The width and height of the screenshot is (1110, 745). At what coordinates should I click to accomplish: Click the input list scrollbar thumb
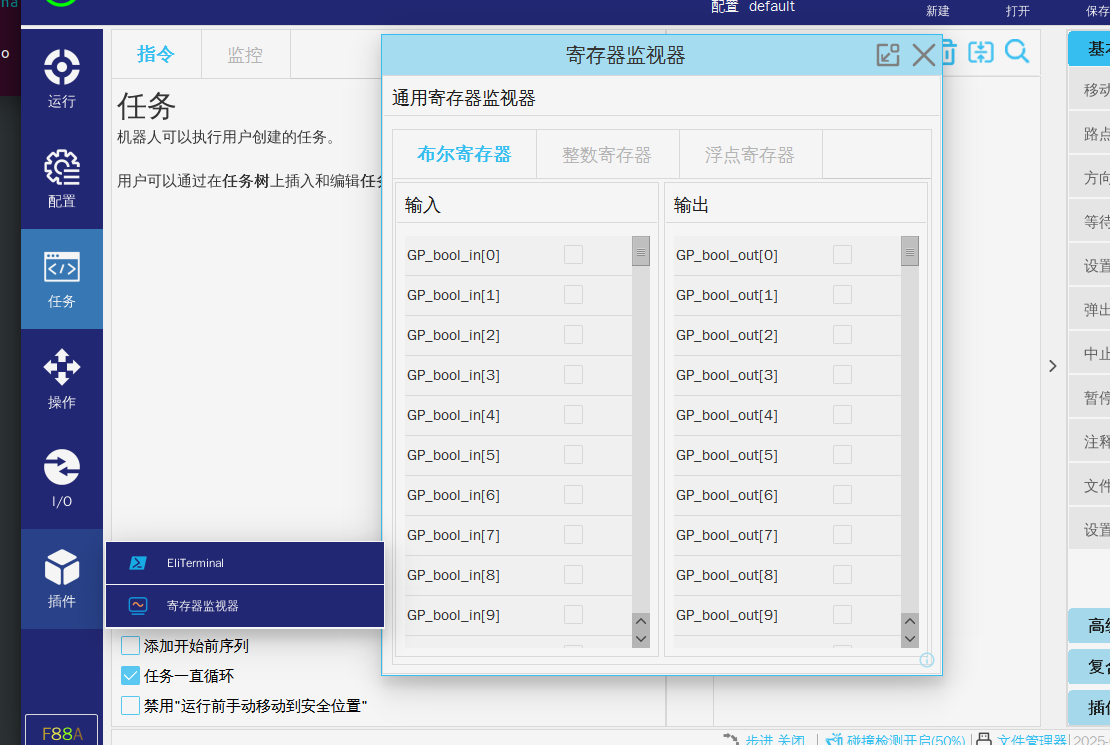(641, 251)
